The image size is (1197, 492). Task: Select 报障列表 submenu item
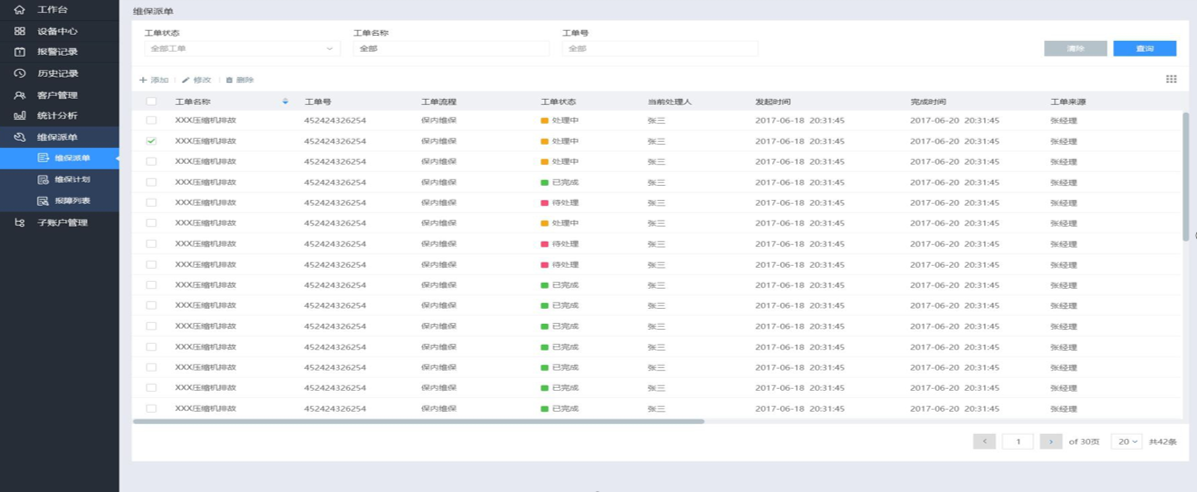tap(71, 201)
